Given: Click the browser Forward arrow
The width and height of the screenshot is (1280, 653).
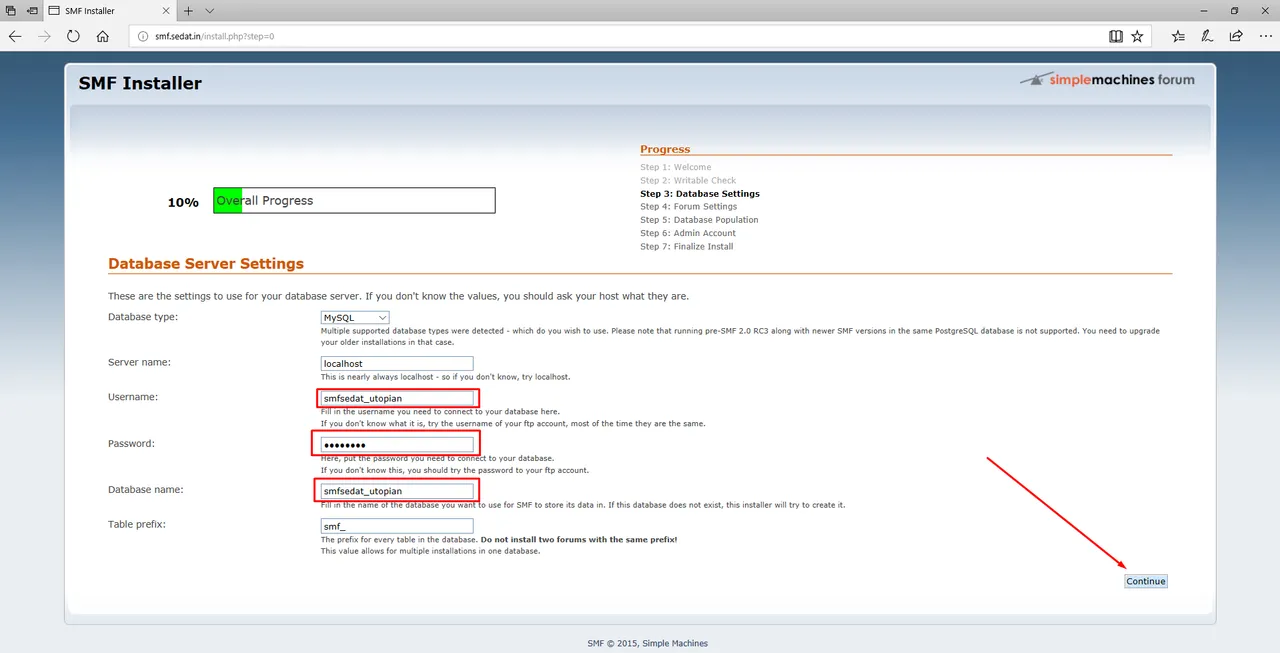Looking at the screenshot, I should pyautogui.click(x=44, y=36).
